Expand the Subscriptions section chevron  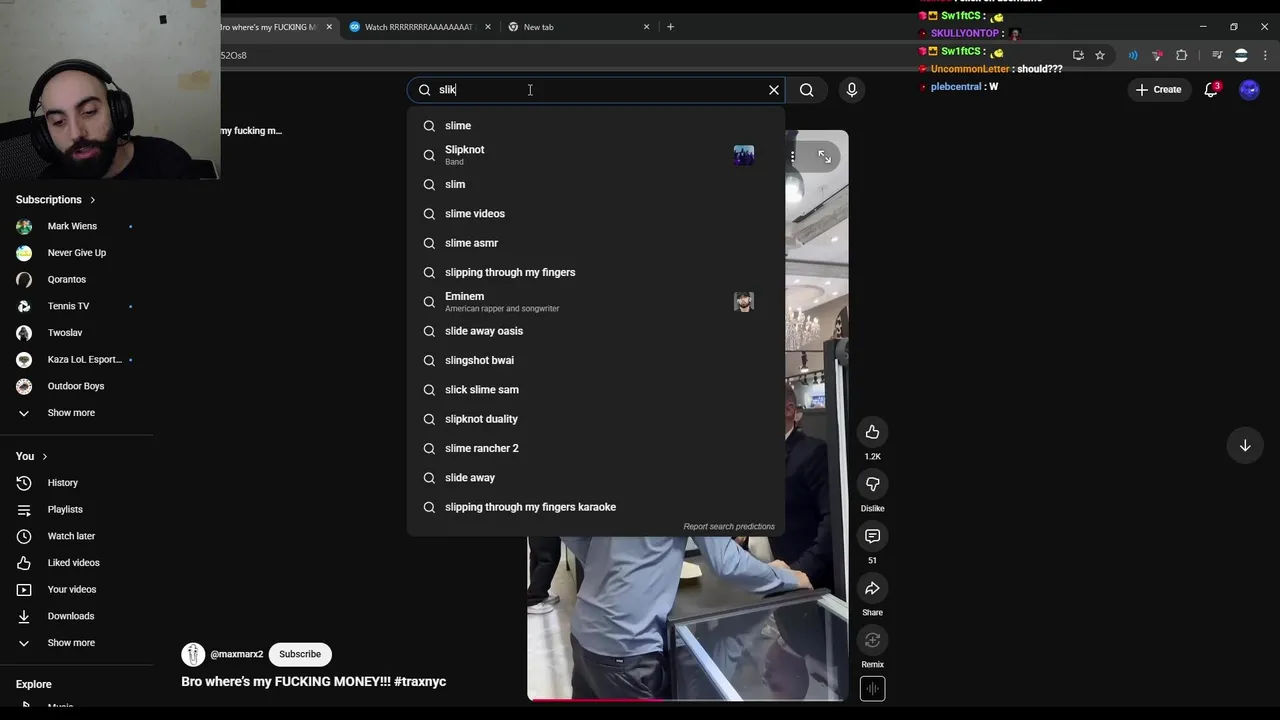click(93, 200)
